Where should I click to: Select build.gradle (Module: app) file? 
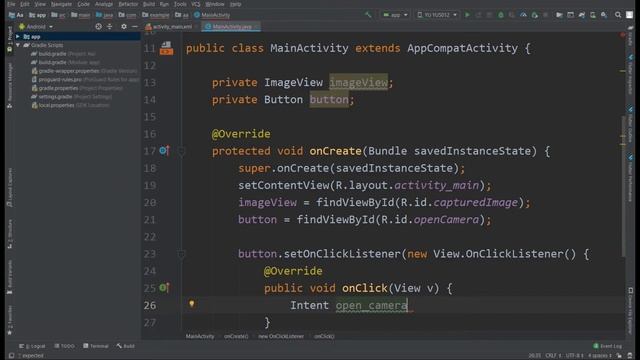[x=66, y=62]
